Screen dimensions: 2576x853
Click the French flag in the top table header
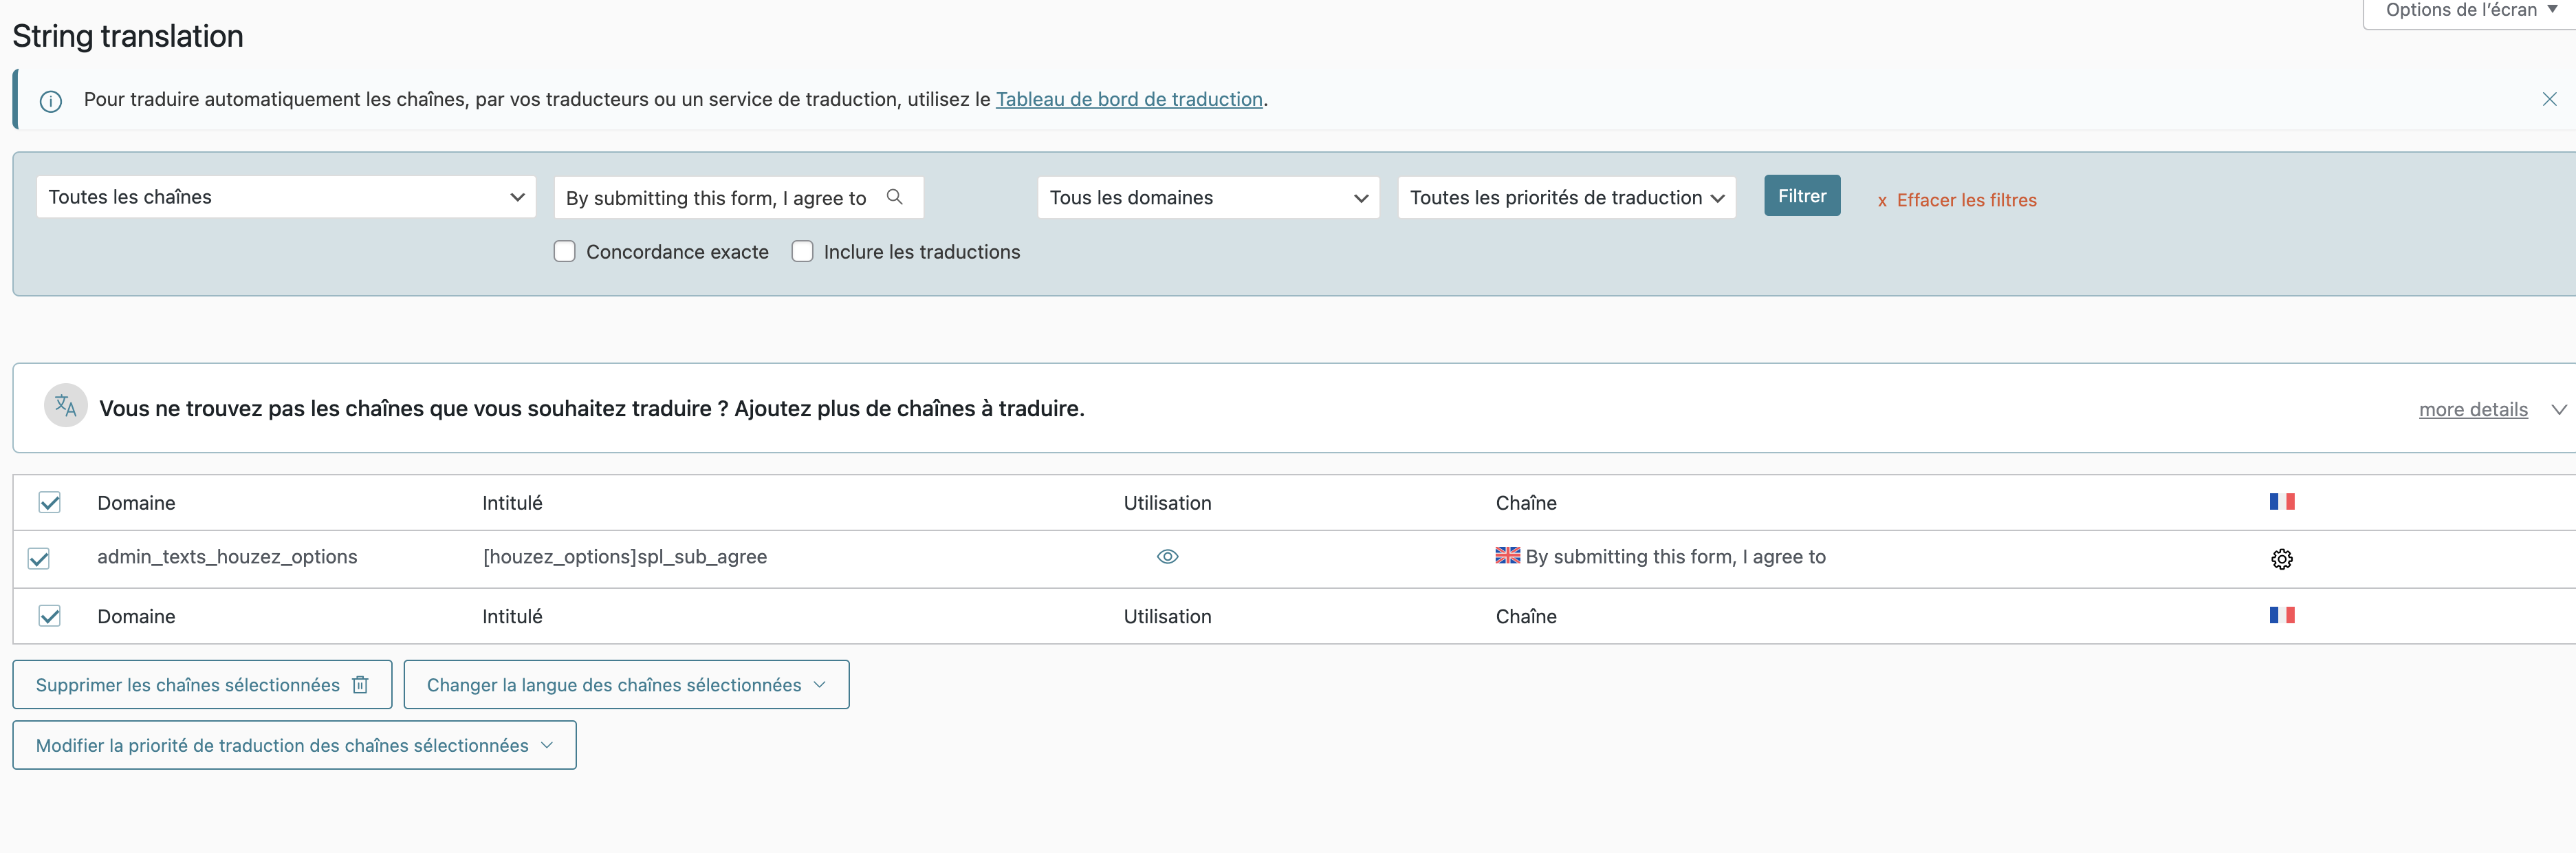(2281, 501)
